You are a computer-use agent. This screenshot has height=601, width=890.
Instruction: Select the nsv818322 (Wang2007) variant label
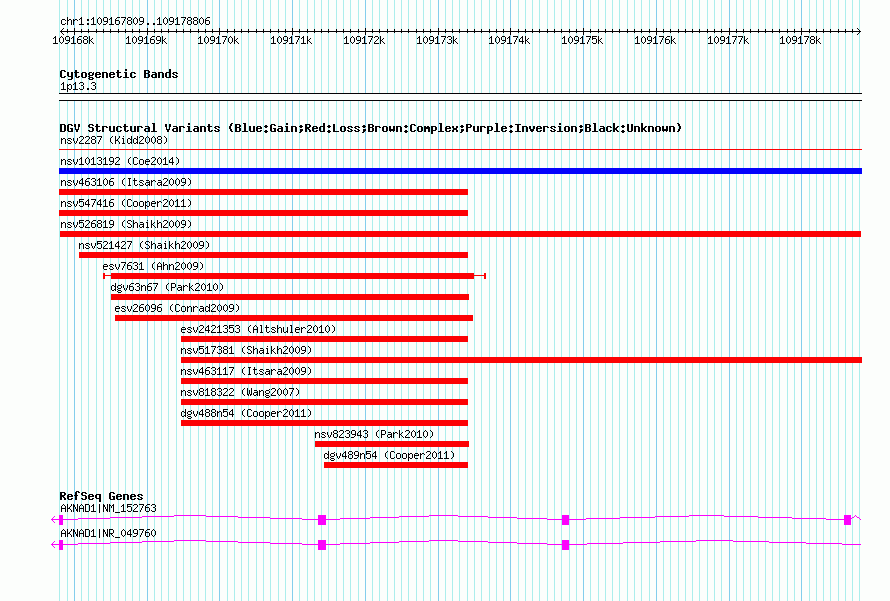240,392
